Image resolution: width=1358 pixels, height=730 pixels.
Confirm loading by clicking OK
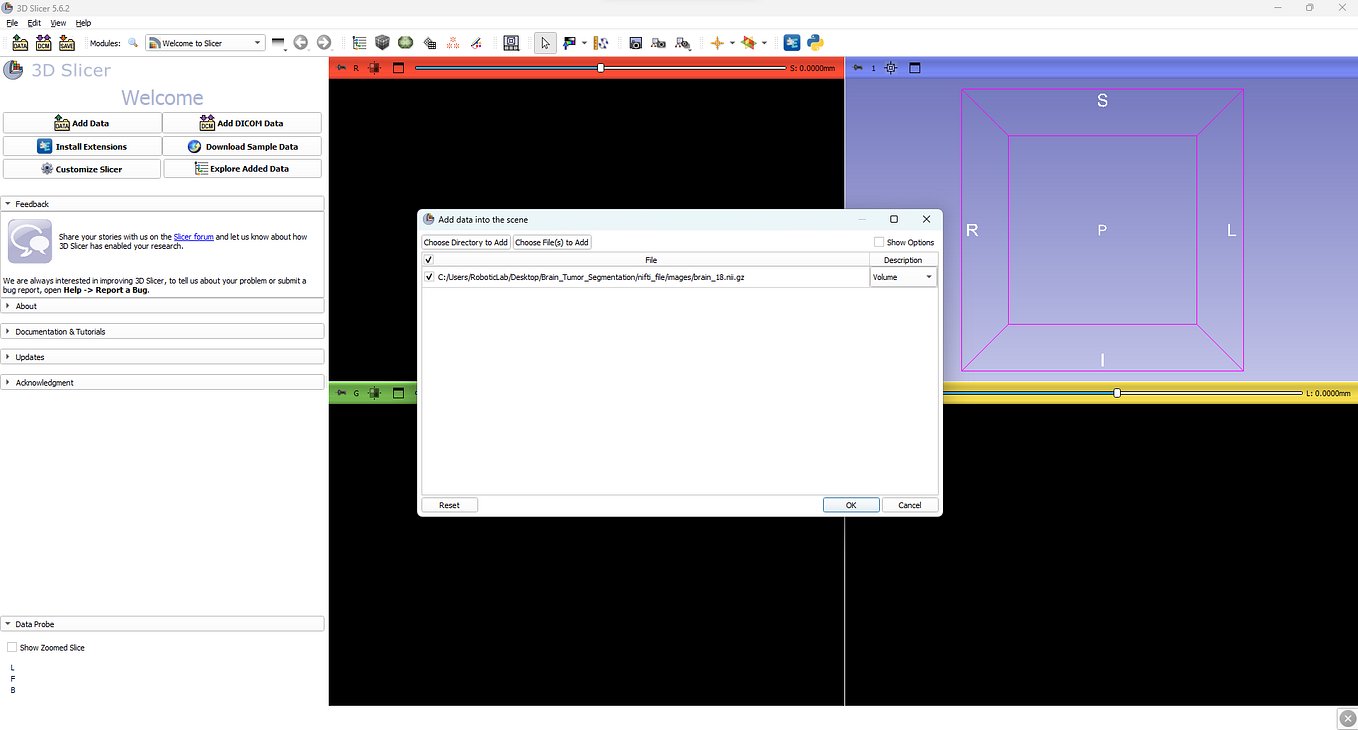851,504
